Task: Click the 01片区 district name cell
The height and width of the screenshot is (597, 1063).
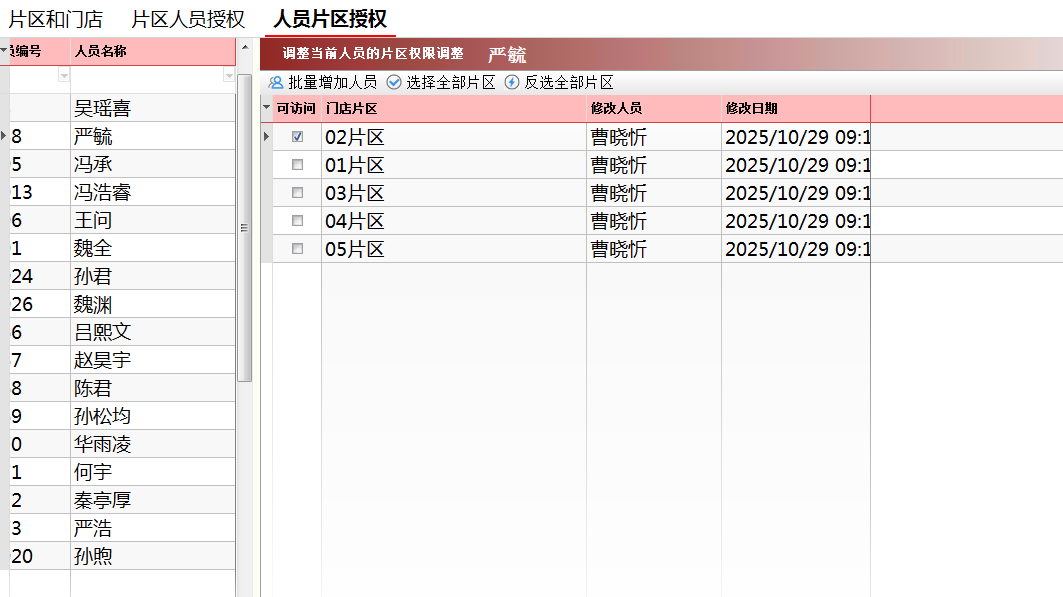Action: point(454,165)
